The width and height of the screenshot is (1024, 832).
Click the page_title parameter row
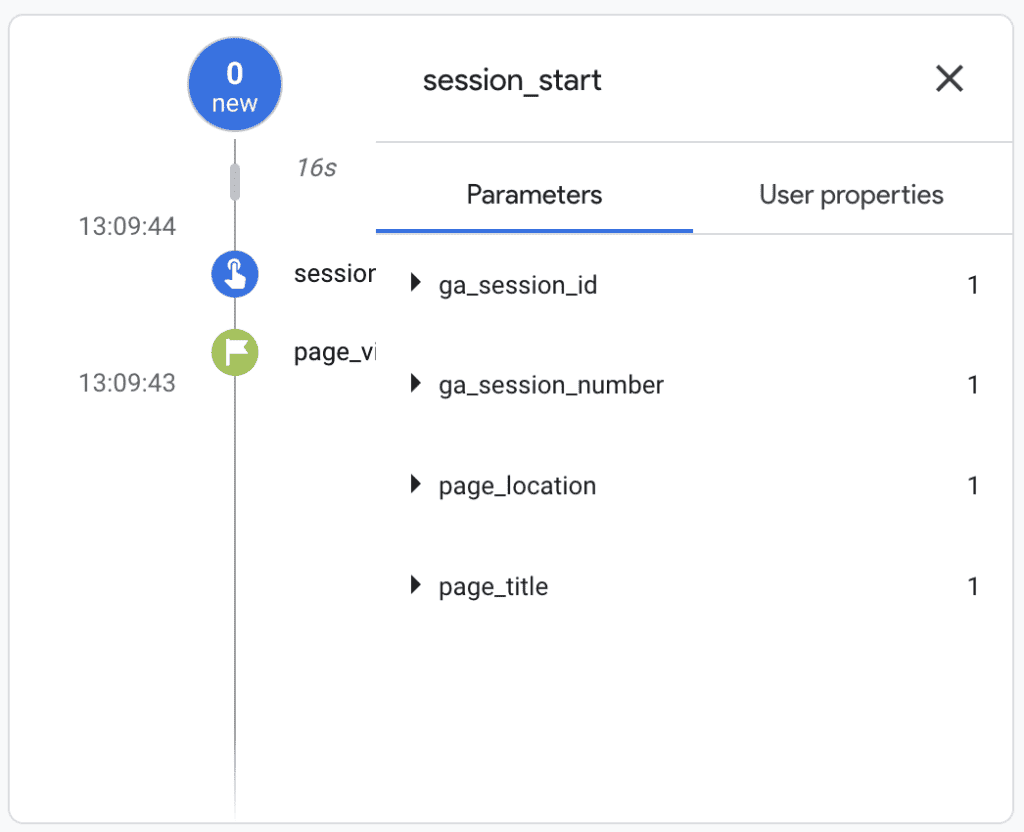[492, 586]
